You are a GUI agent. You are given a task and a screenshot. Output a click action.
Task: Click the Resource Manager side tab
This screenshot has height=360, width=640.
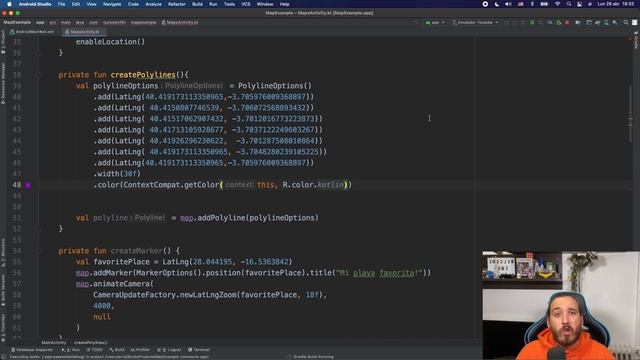pos(3,82)
